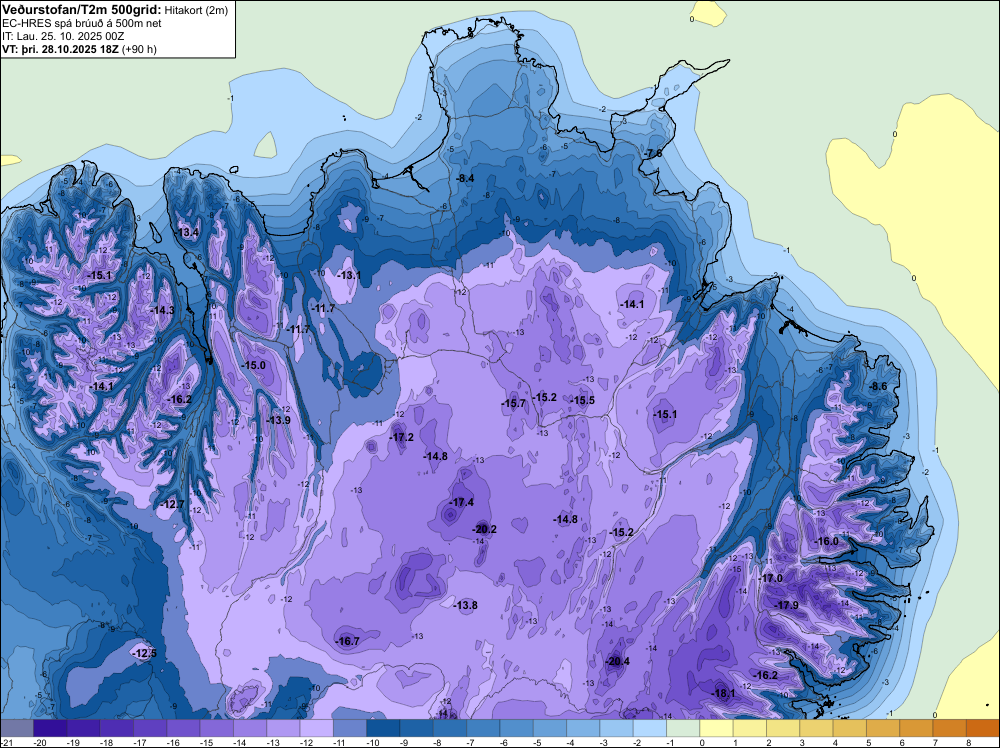The height and width of the screenshot is (748, 1000).
Task: Click the IT: Lau. 25. 10. 2025 00Z line
Action: coord(62,36)
